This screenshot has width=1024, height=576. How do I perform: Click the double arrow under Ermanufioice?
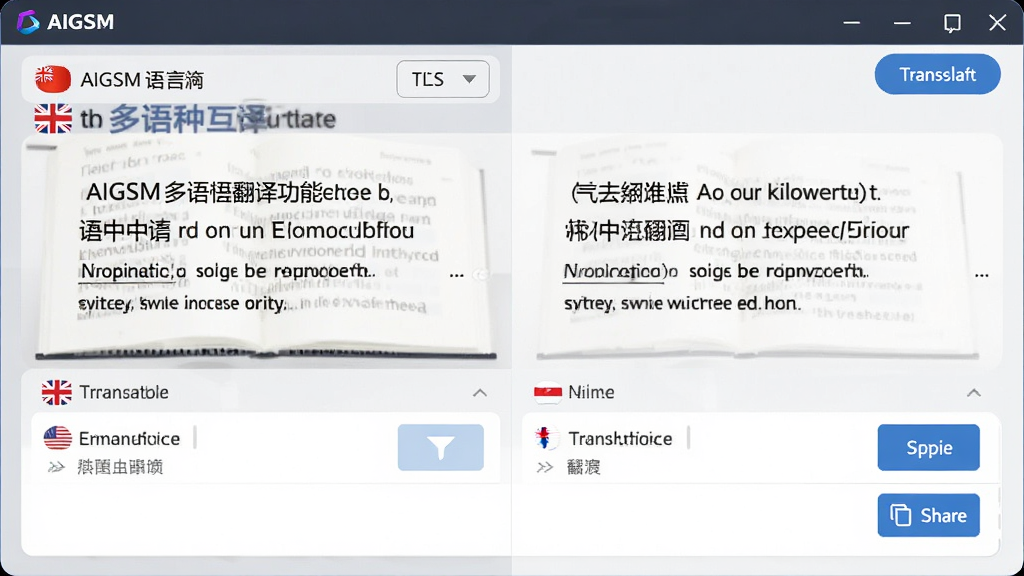pos(57,467)
